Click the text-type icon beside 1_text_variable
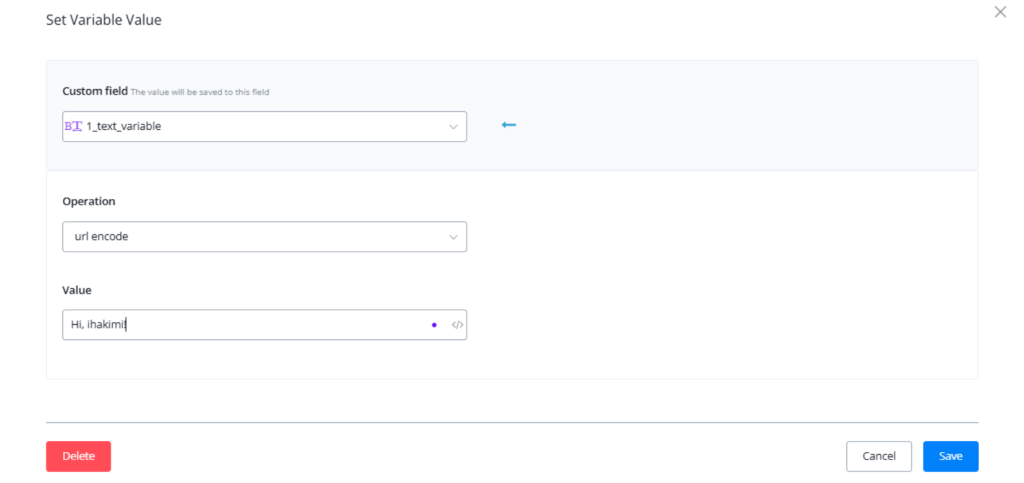Viewport: 1024px width, 483px height. coord(73,127)
